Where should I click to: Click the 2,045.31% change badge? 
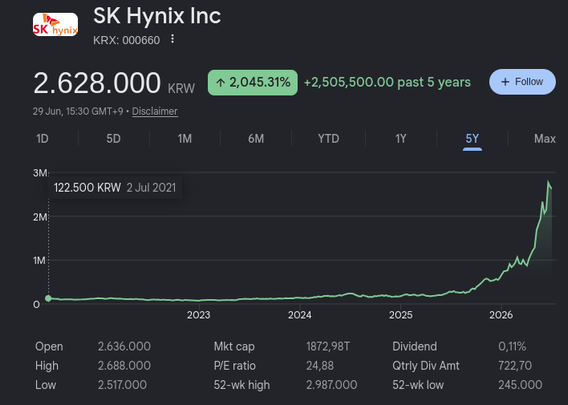tap(252, 83)
